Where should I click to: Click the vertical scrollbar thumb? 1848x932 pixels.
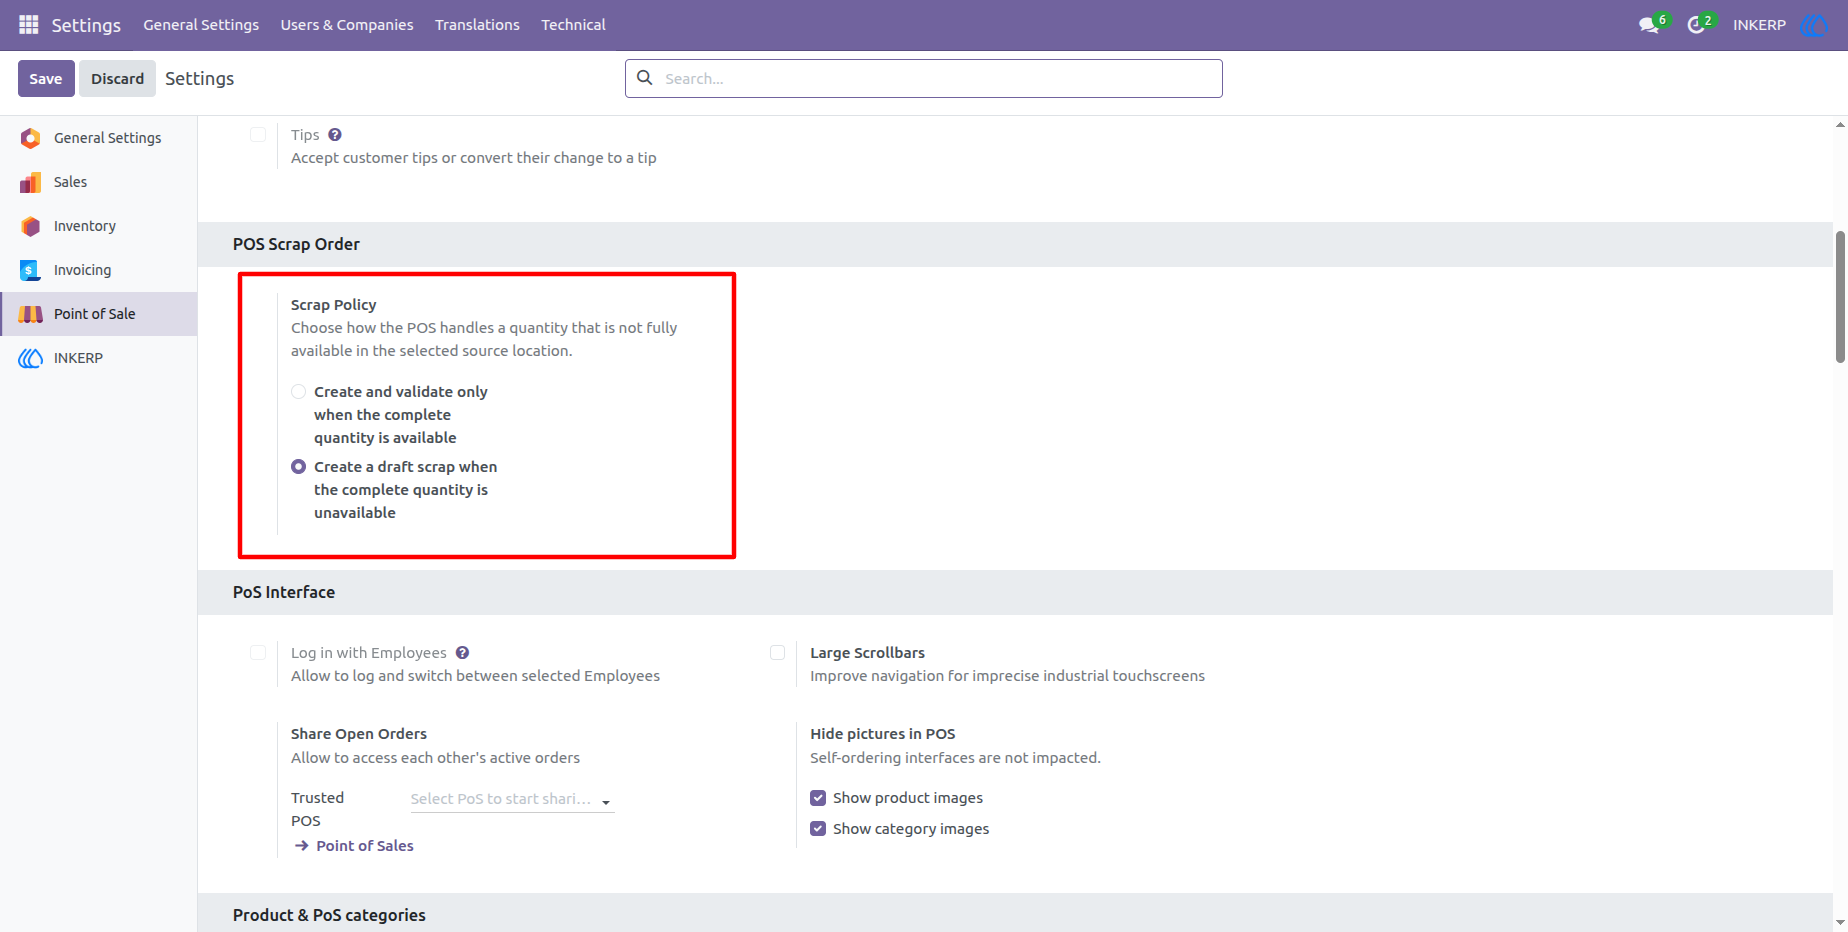(x=1840, y=297)
